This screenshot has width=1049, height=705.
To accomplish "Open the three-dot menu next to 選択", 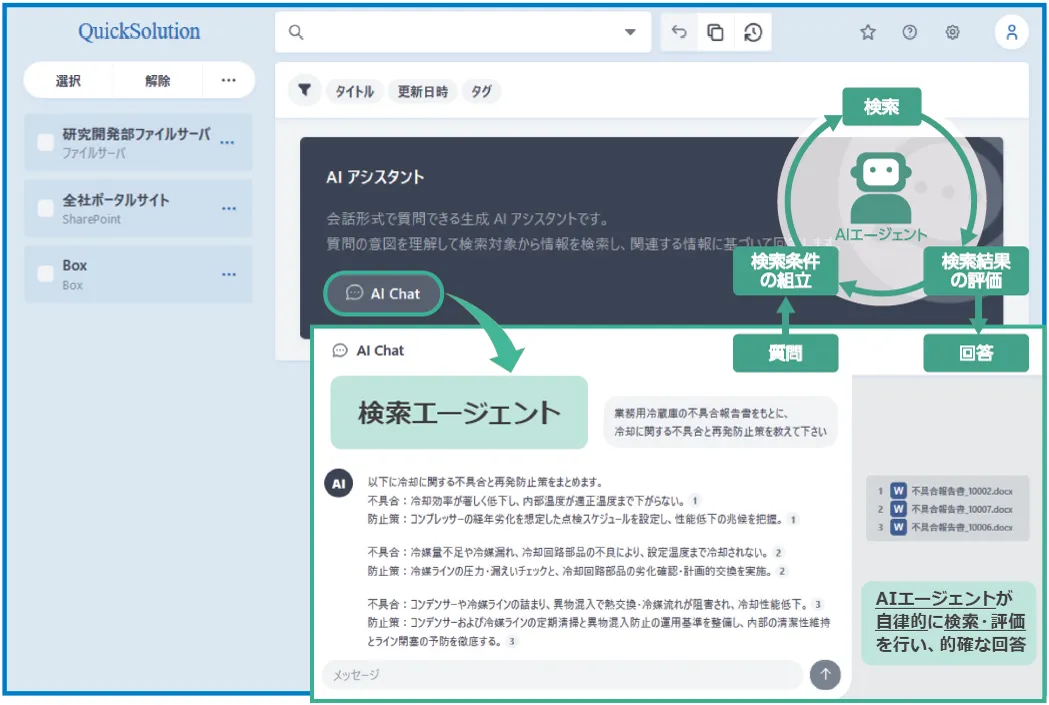I will tap(227, 80).
